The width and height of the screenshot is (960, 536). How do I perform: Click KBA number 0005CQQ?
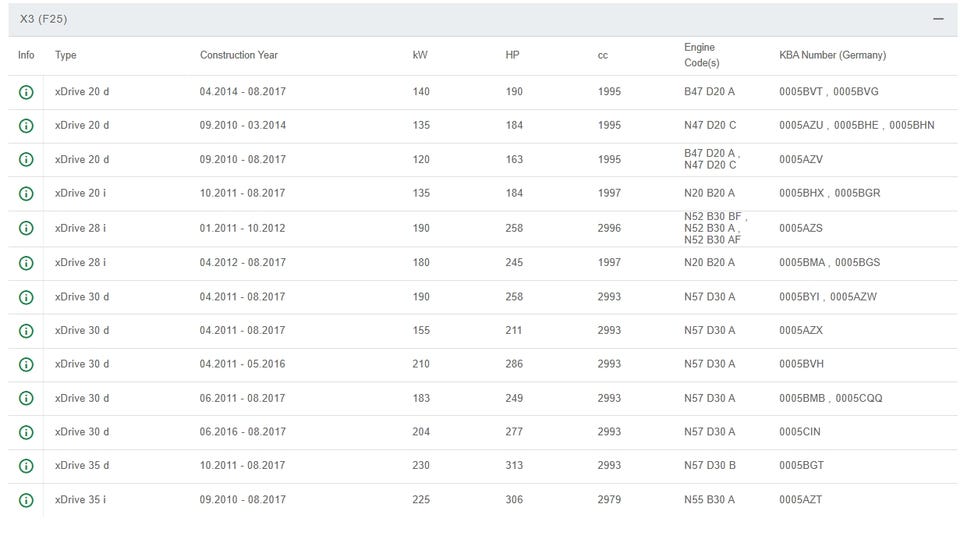click(x=859, y=398)
